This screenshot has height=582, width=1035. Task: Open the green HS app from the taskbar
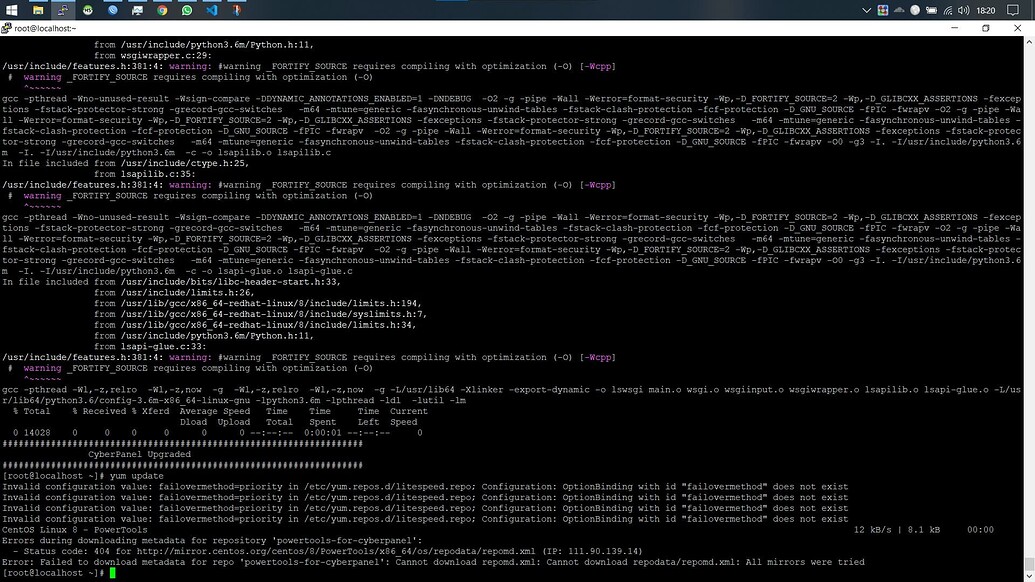(x=87, y=10)
